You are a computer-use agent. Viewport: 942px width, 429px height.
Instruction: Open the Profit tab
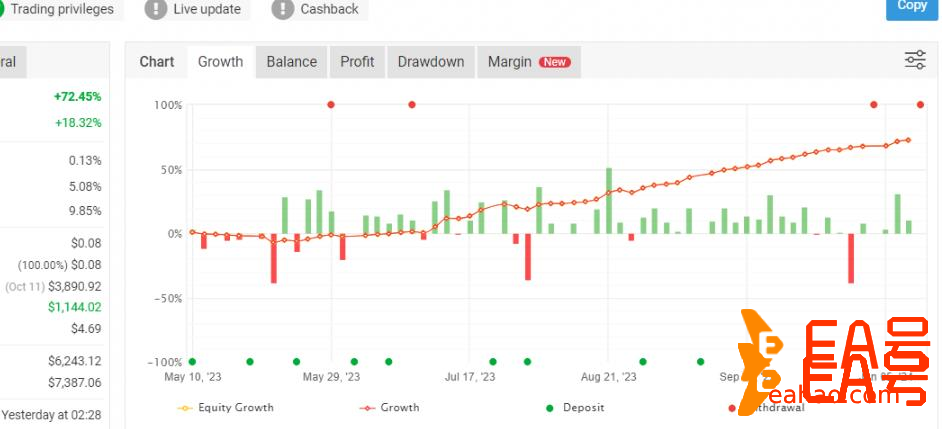click(x=357, y=62)
